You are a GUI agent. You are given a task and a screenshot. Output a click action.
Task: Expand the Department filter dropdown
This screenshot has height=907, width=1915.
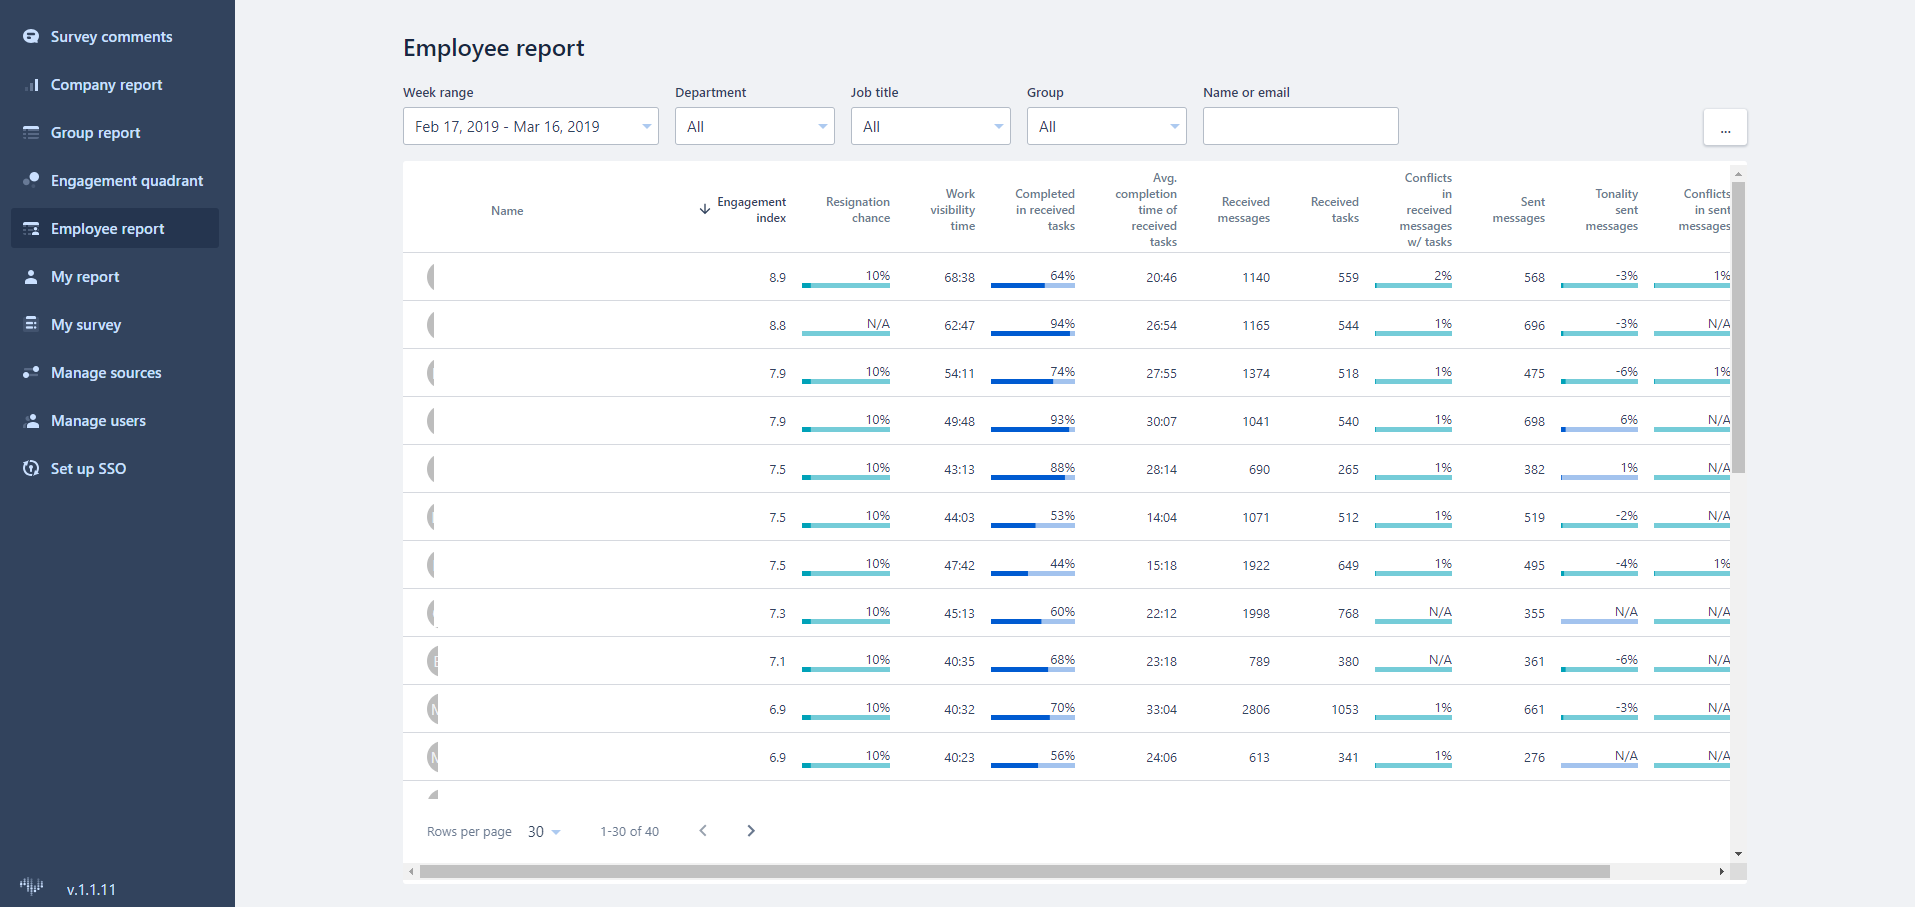[x=754, y=127]
